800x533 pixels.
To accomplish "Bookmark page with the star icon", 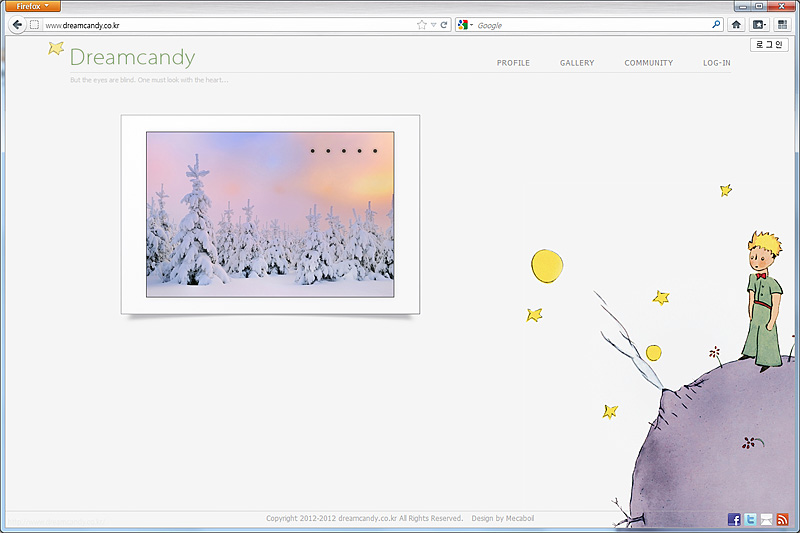I will [x=421, y=24].
